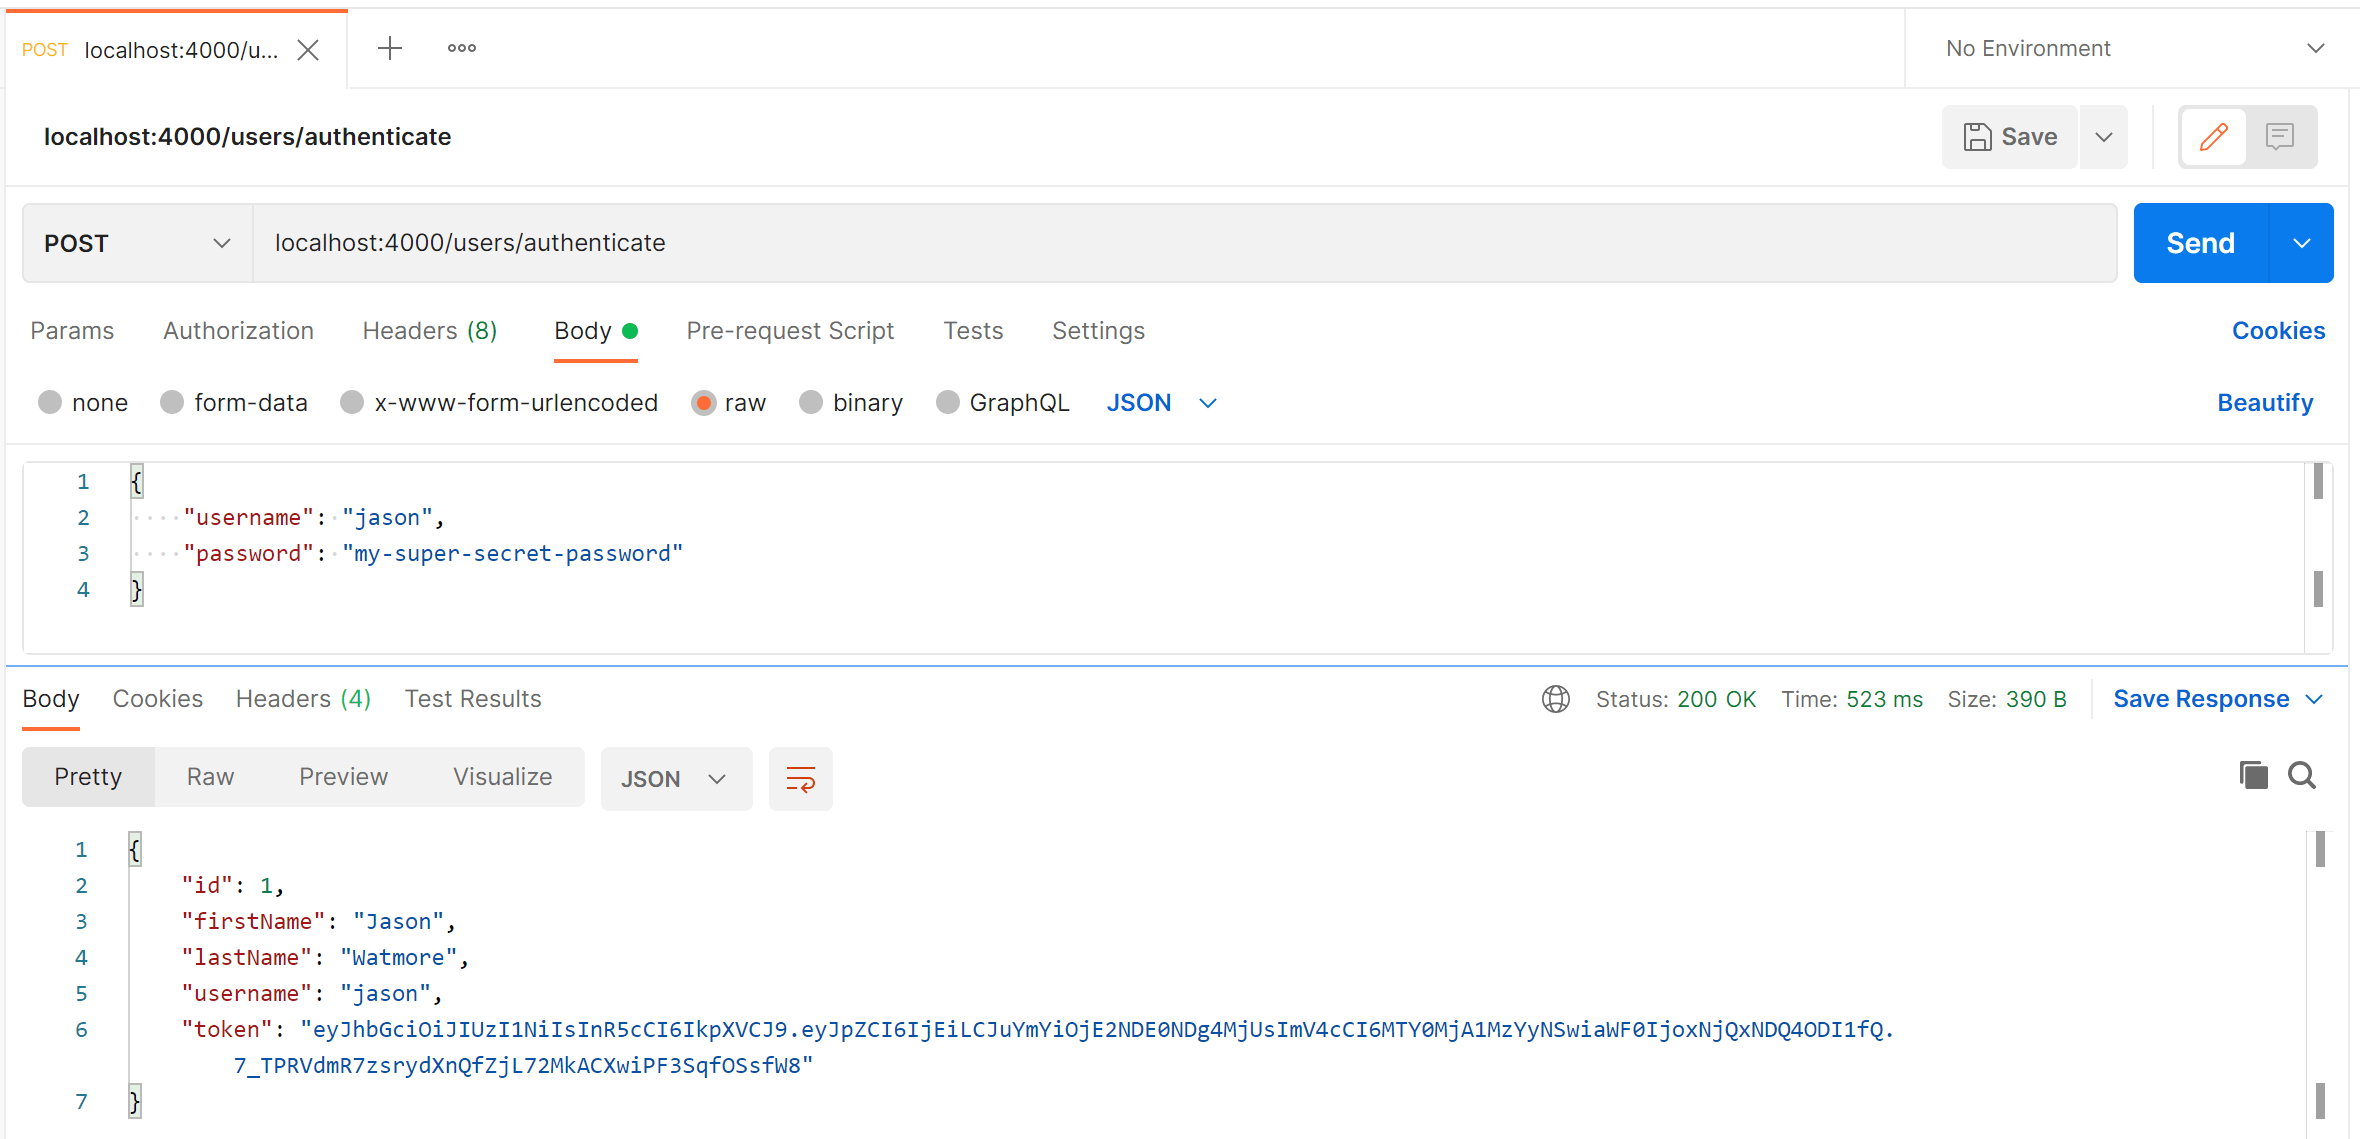The width and height of the screenshot is (2360, 1139).
Task: Click the response word-wrap icon
Action: 800,778
